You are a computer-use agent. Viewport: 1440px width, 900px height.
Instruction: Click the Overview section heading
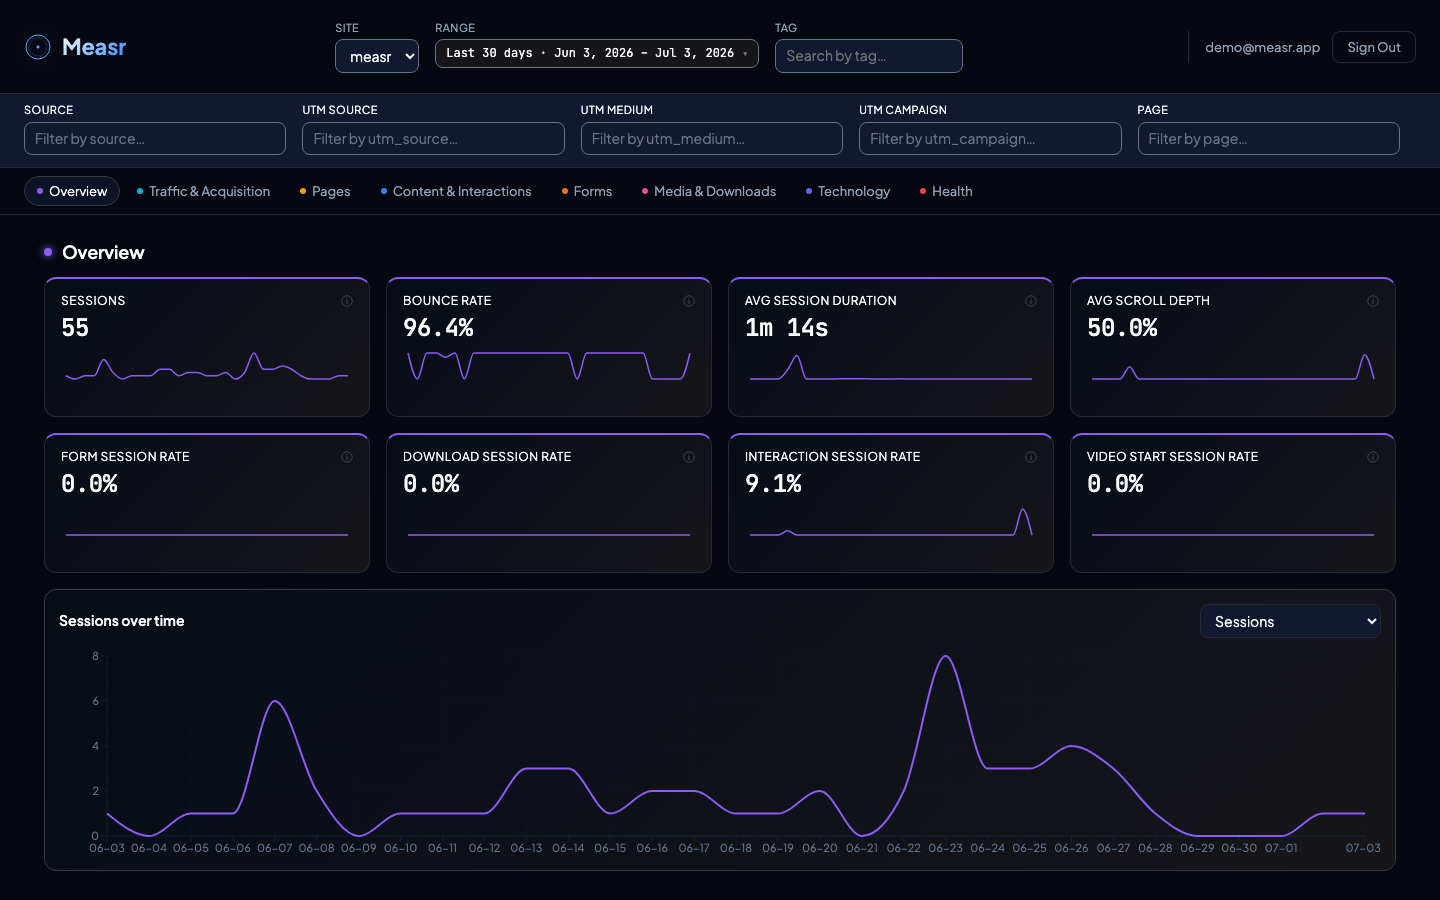103,253
